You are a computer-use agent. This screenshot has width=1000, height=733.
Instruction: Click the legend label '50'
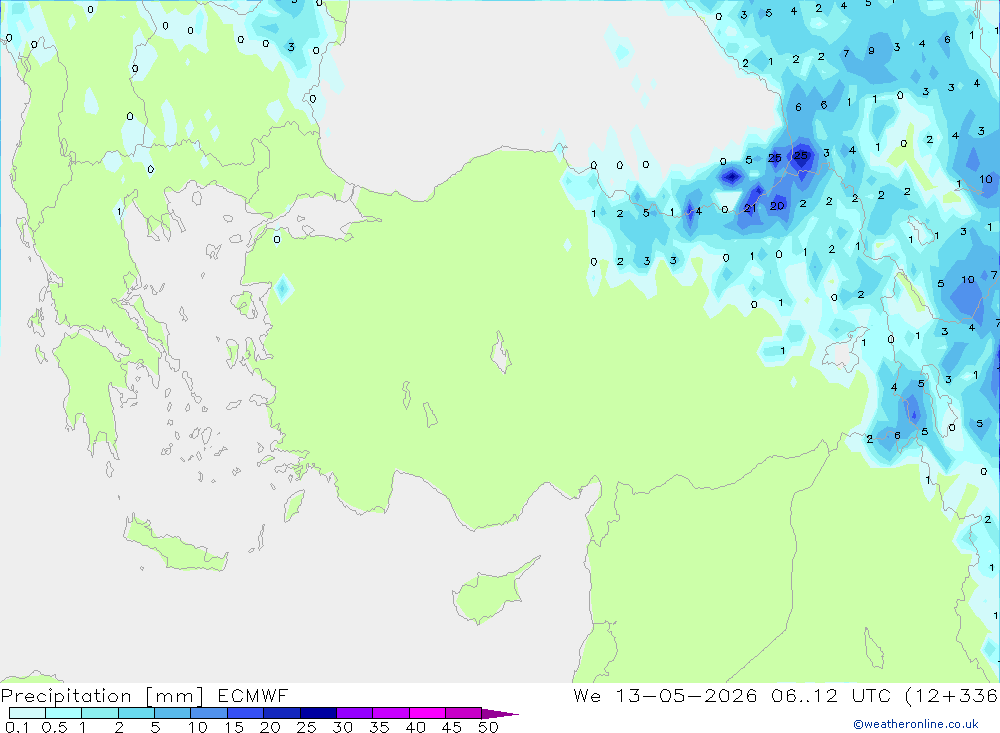[488, 727]
